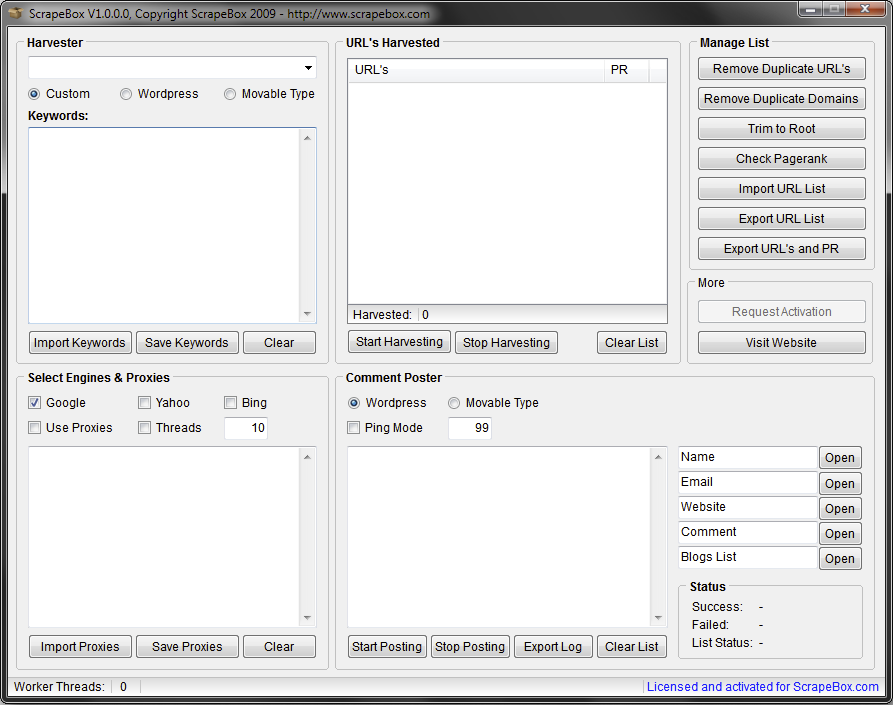Click the Comment input field
Viewport: 893px width, 705px height.
tap(748, 532)
